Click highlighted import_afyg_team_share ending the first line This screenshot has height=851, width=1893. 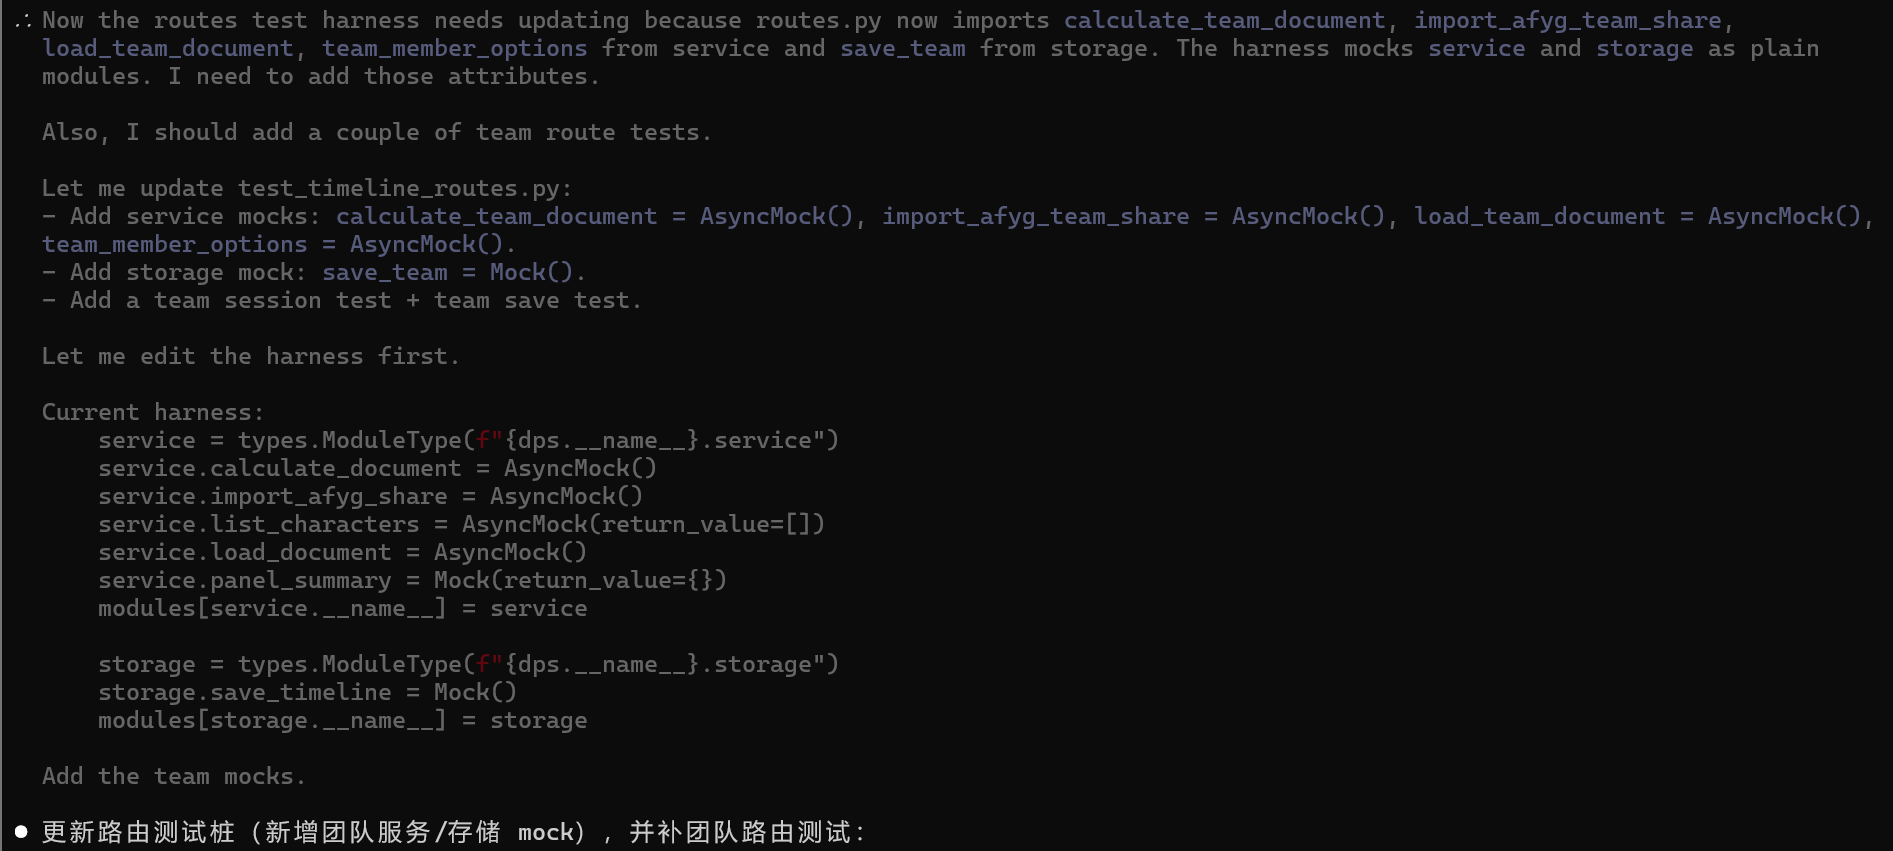pos(1567,21)
